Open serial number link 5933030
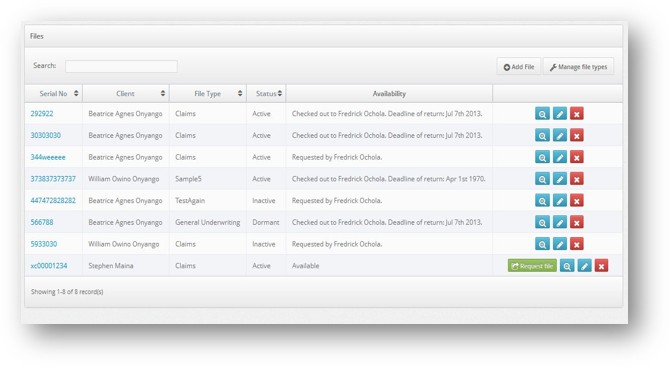This screenshot has width=670, height=366. pyautogui.click(x=44, y=244)
